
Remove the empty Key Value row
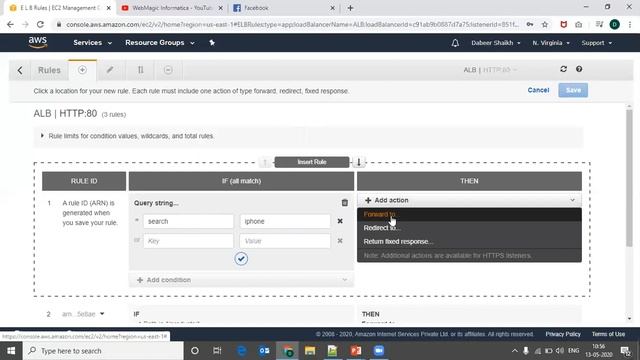(340, 241)
